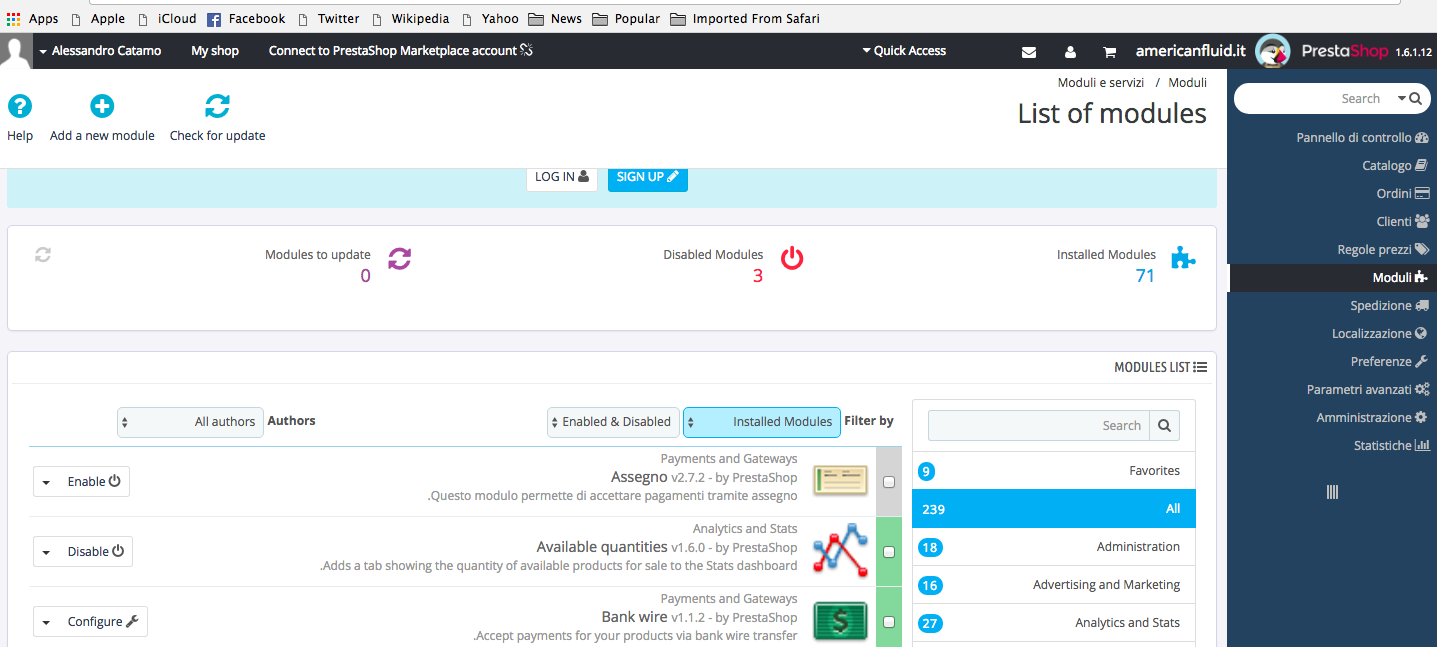
Task: Open the Installed Modules filter dropdown
Action: click(x=761, y=422)
